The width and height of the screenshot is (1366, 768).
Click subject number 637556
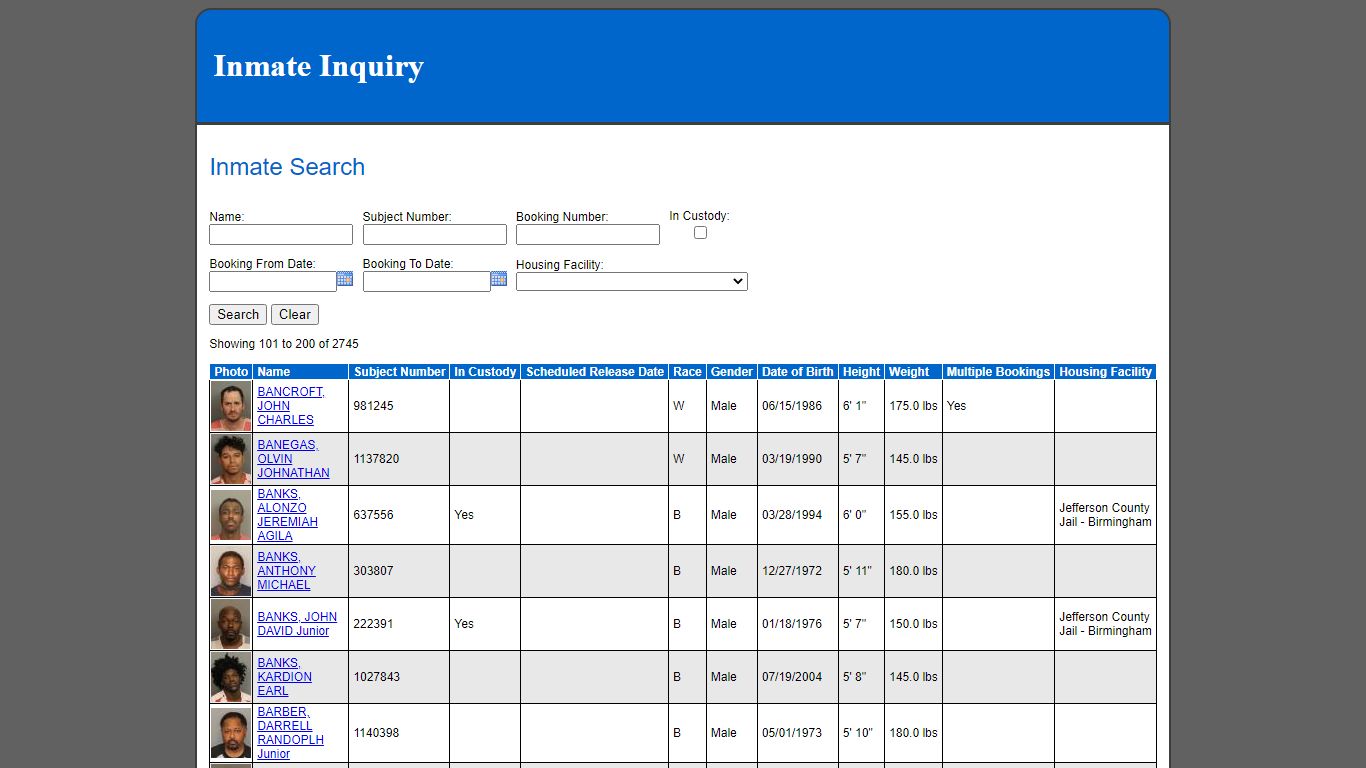[373, 515]
